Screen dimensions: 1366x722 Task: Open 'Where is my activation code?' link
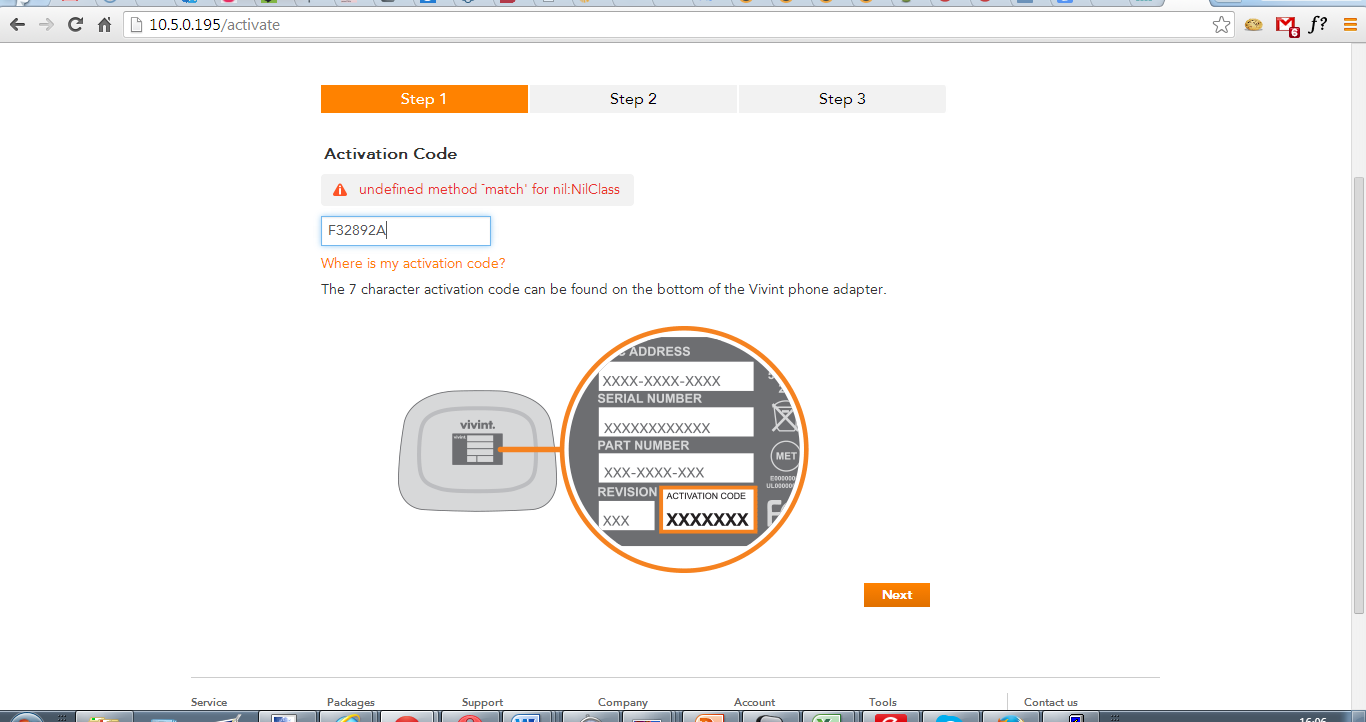(413, 263)
